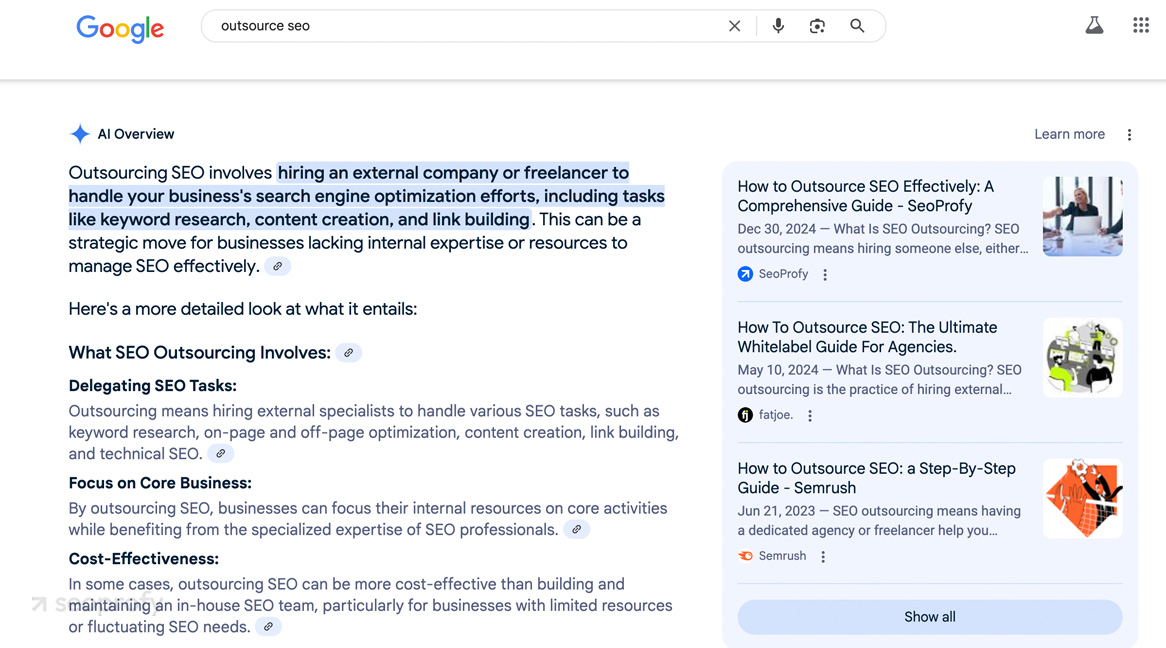Open the Google apps grid icon
The width and height of the screenshot is (1166, 648).
pos(1141,25)
